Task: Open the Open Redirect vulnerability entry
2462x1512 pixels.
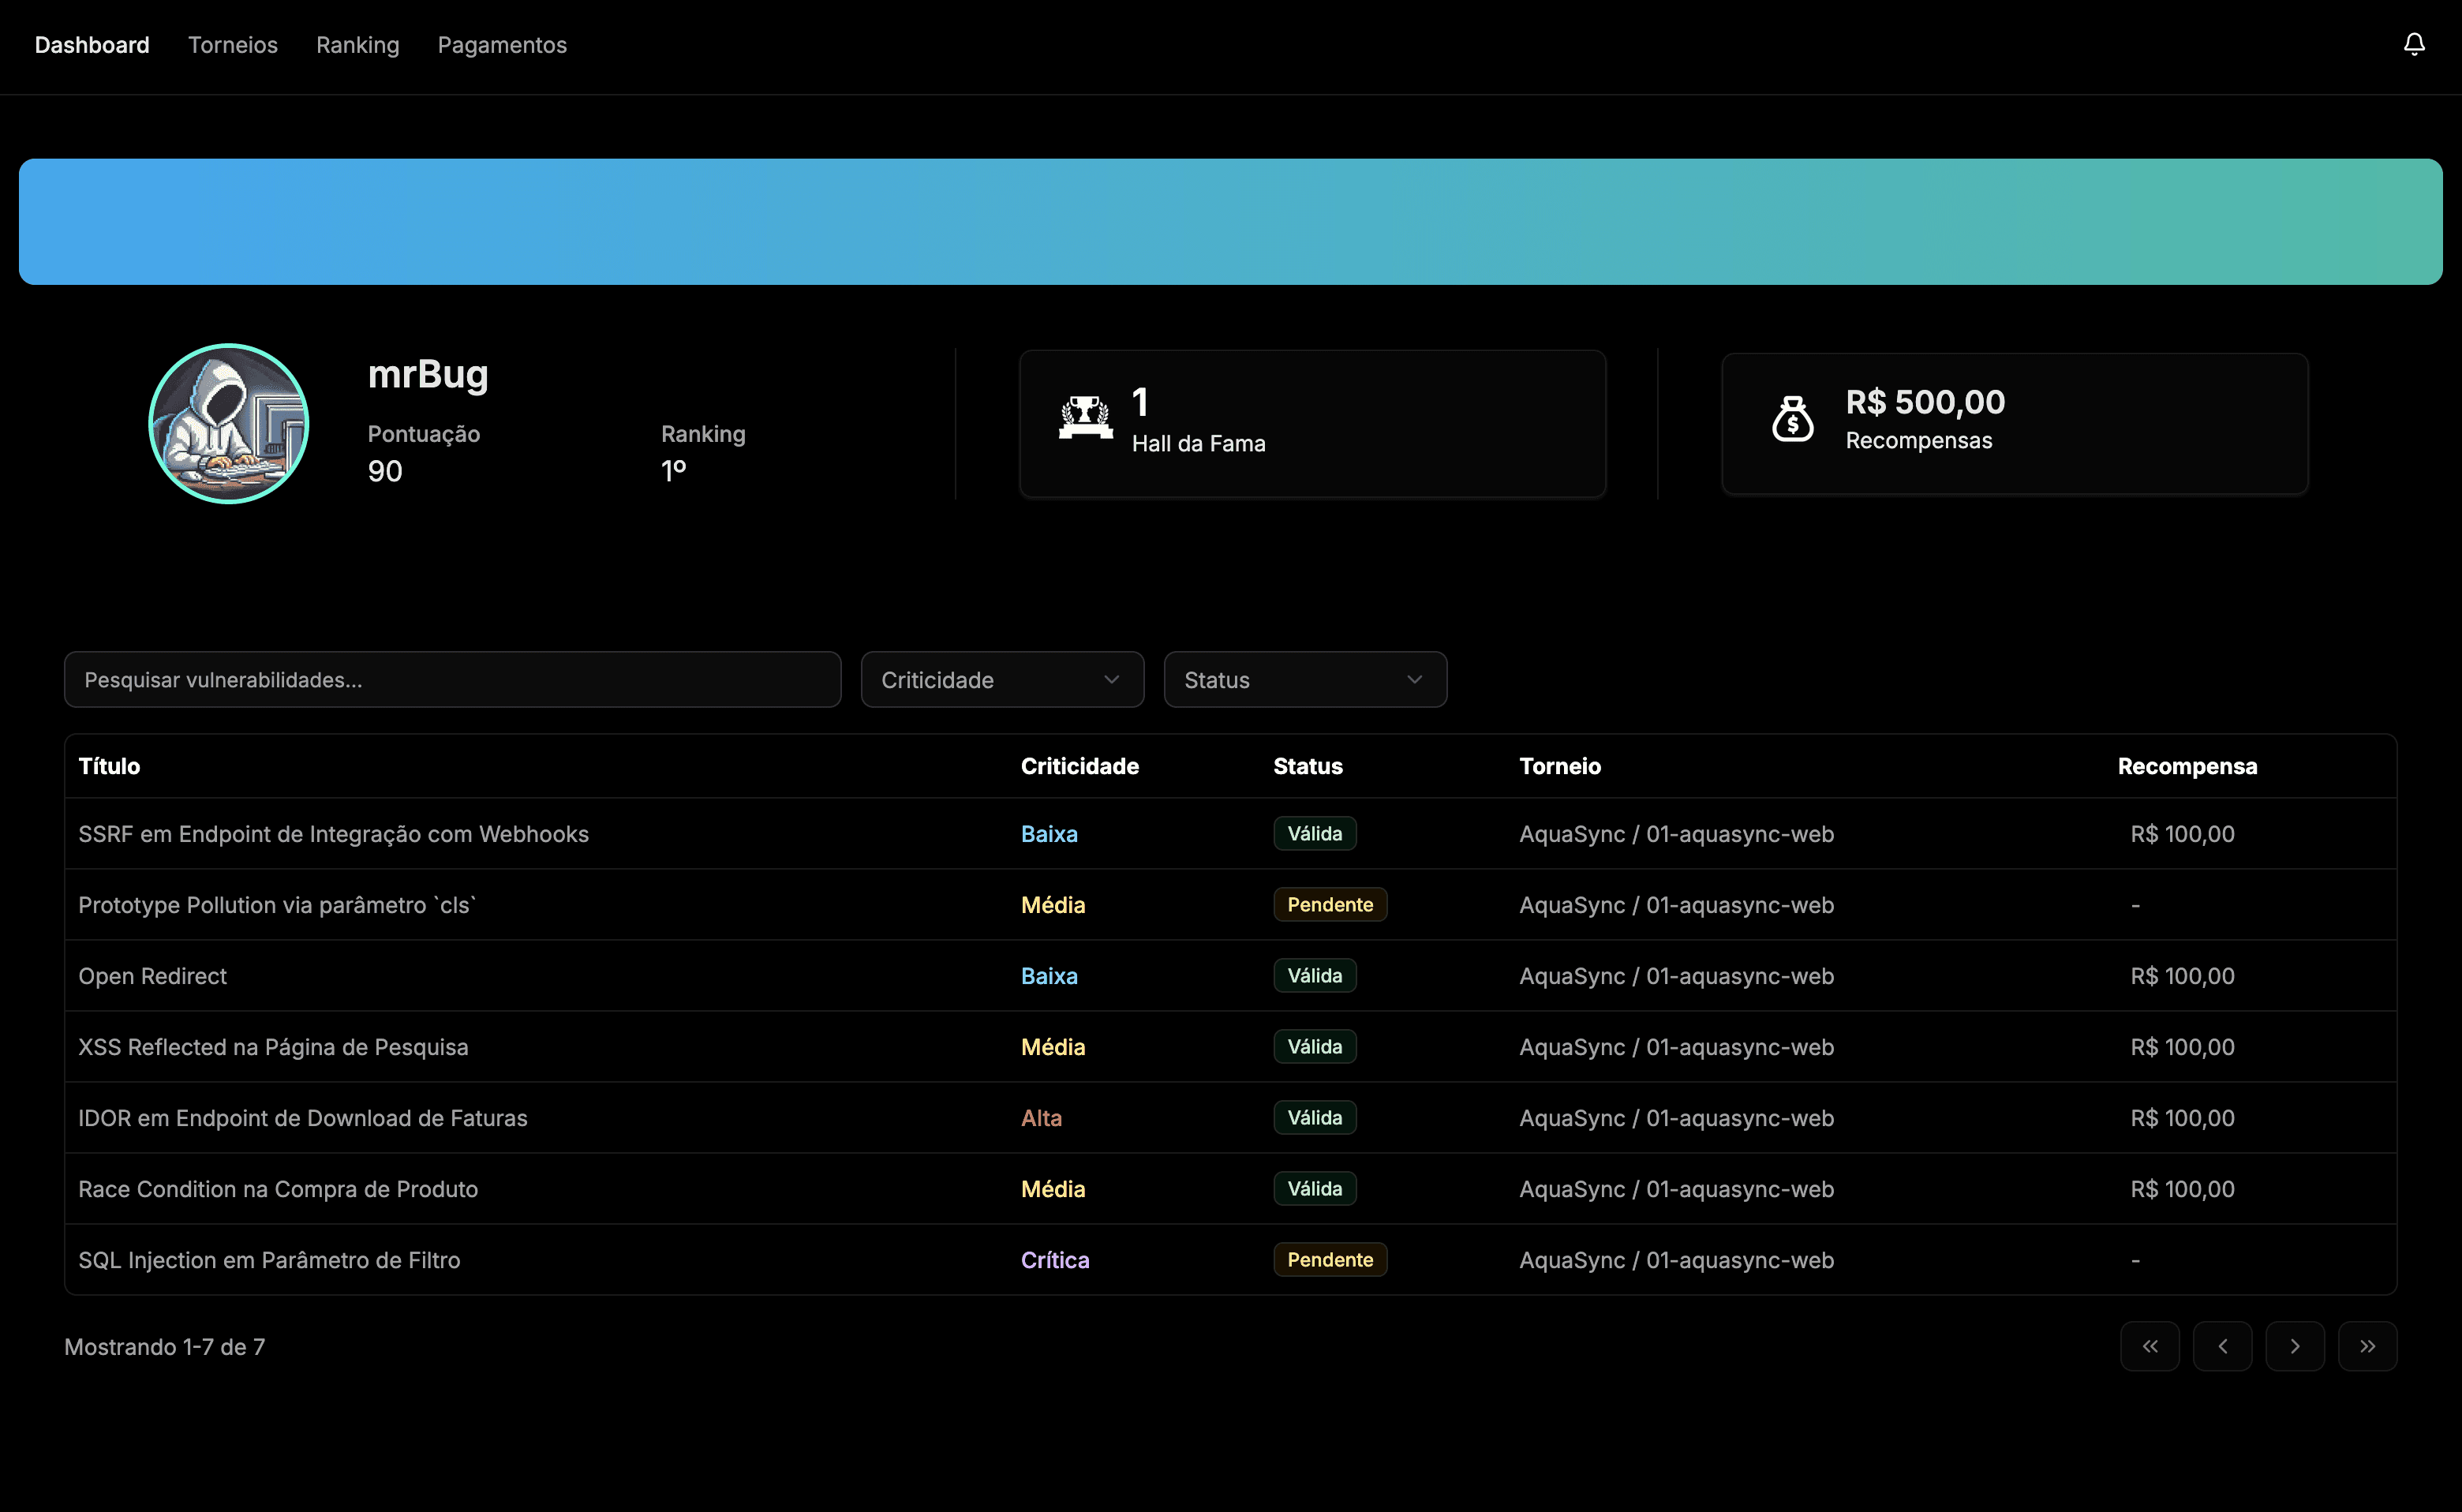Action: click(x=152, y=976)
